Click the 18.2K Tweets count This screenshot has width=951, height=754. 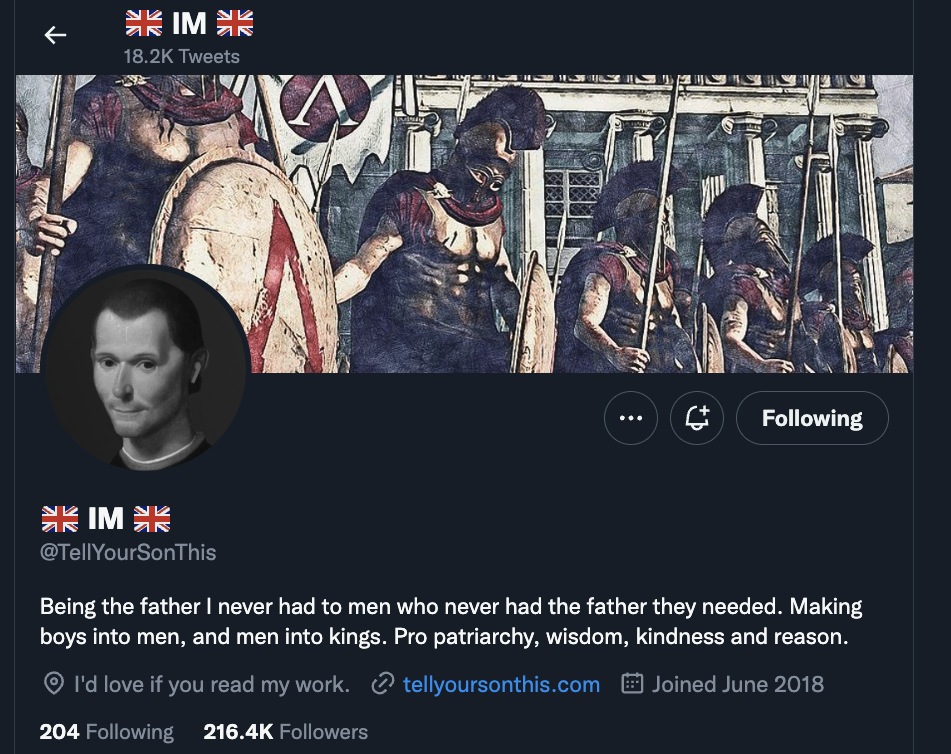tap(181, 56)
